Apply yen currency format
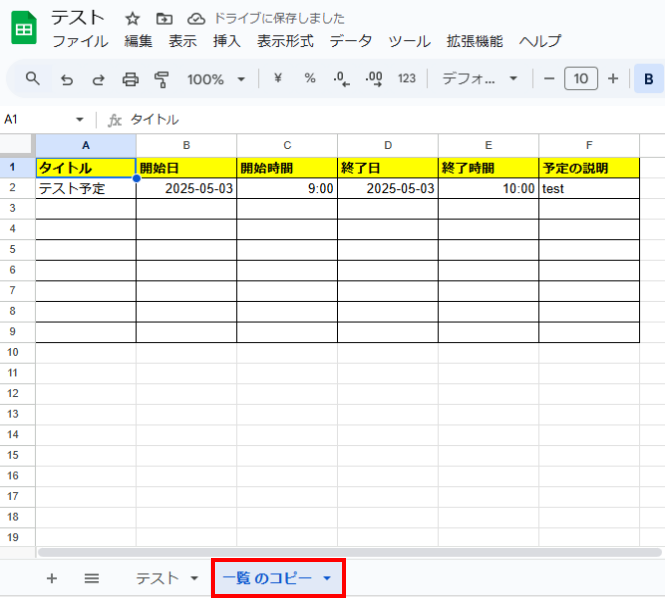Screen dimensions: 665x598 tap(278, 78)
